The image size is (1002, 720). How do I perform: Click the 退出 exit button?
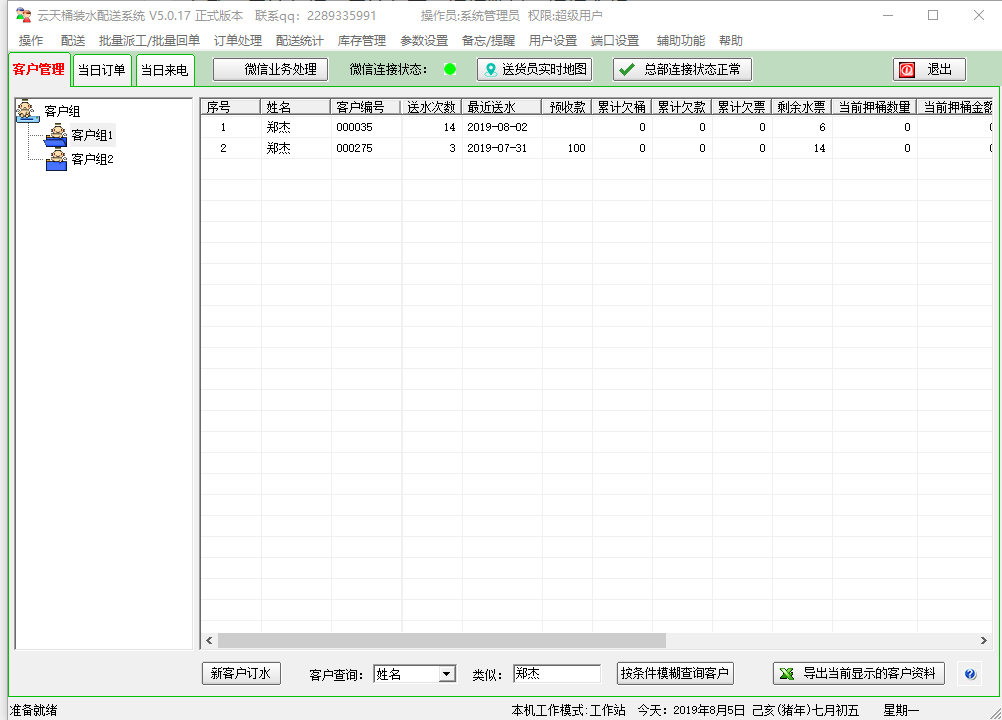[x=929, y=69]
